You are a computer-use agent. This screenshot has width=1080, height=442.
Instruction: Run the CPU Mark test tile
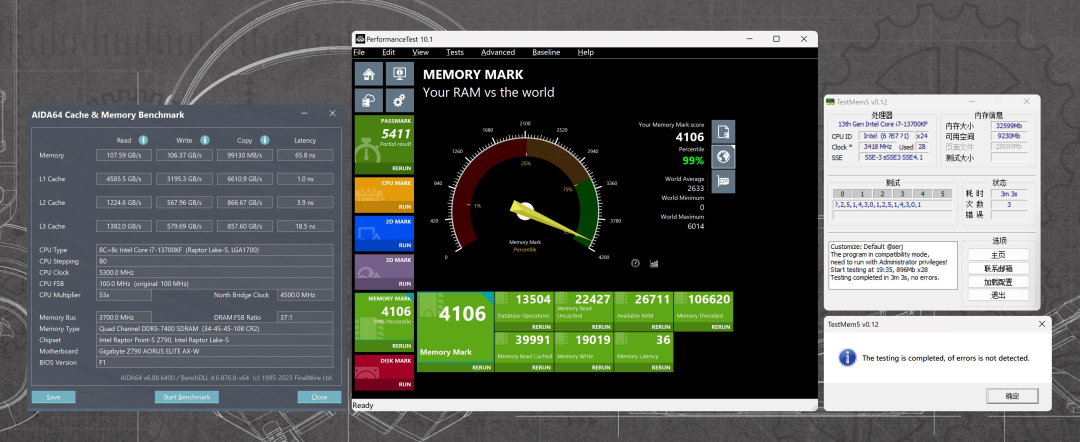click(384, 195)
